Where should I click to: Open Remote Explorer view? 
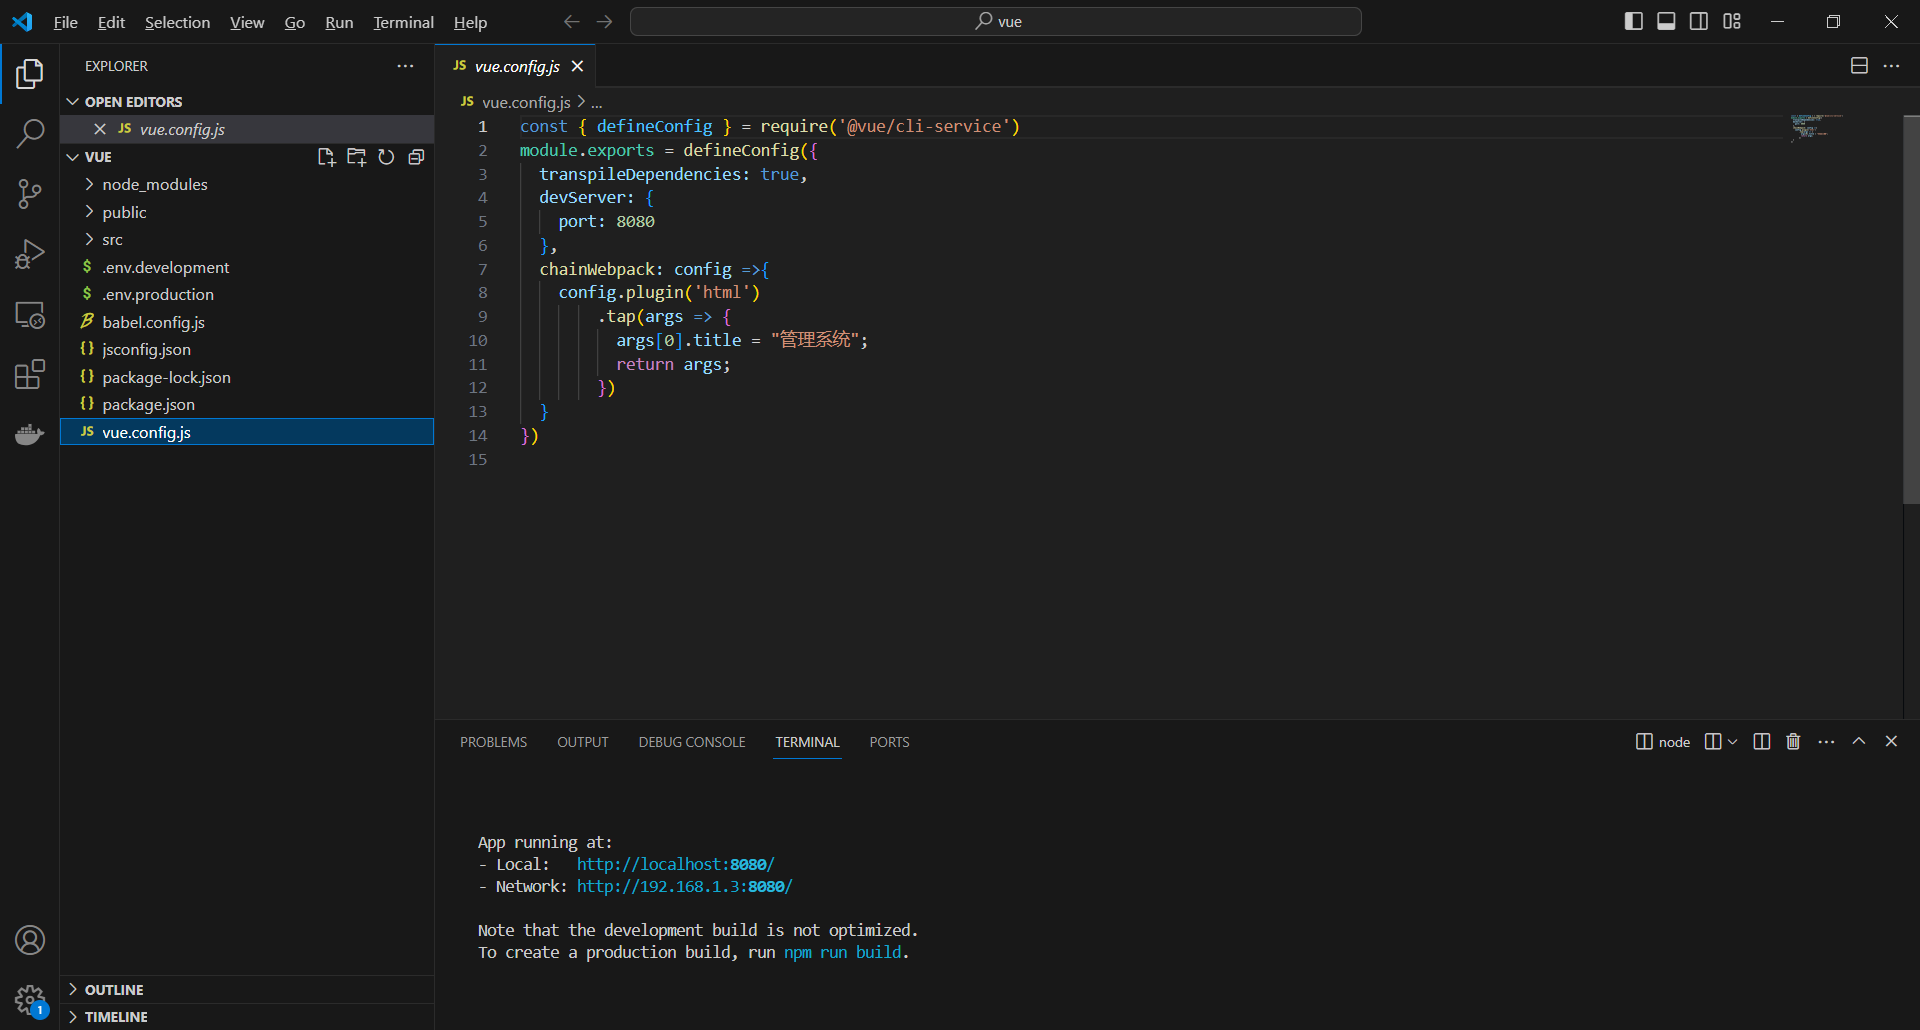[x=30, y=315]
